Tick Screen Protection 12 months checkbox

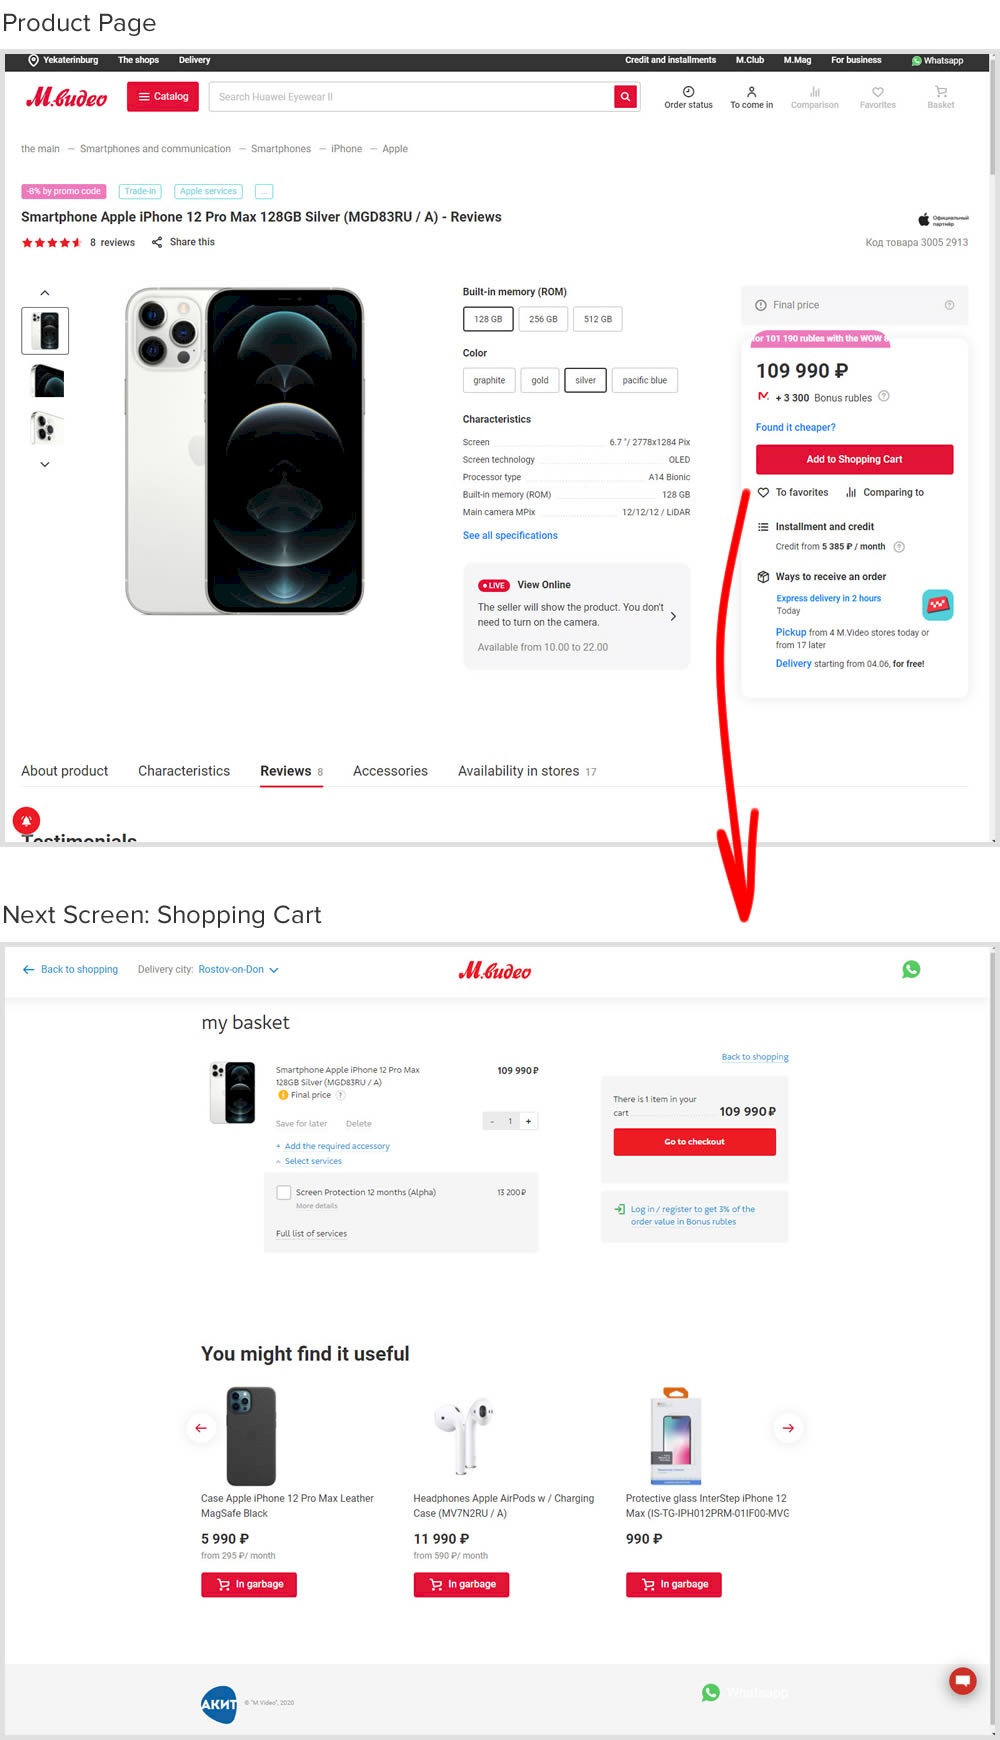pyautogui.click(x=284, y=1192)
